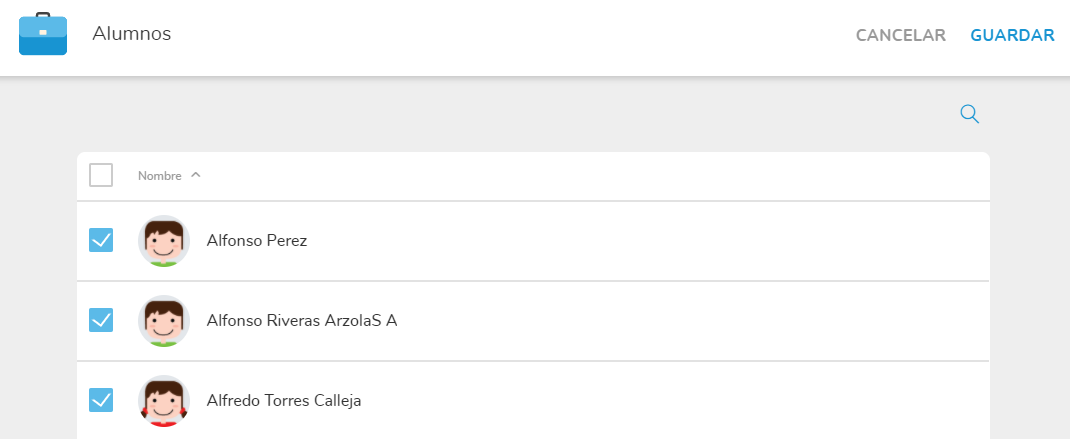Select the Alfonso Perez name text

(x=256, y=241)
